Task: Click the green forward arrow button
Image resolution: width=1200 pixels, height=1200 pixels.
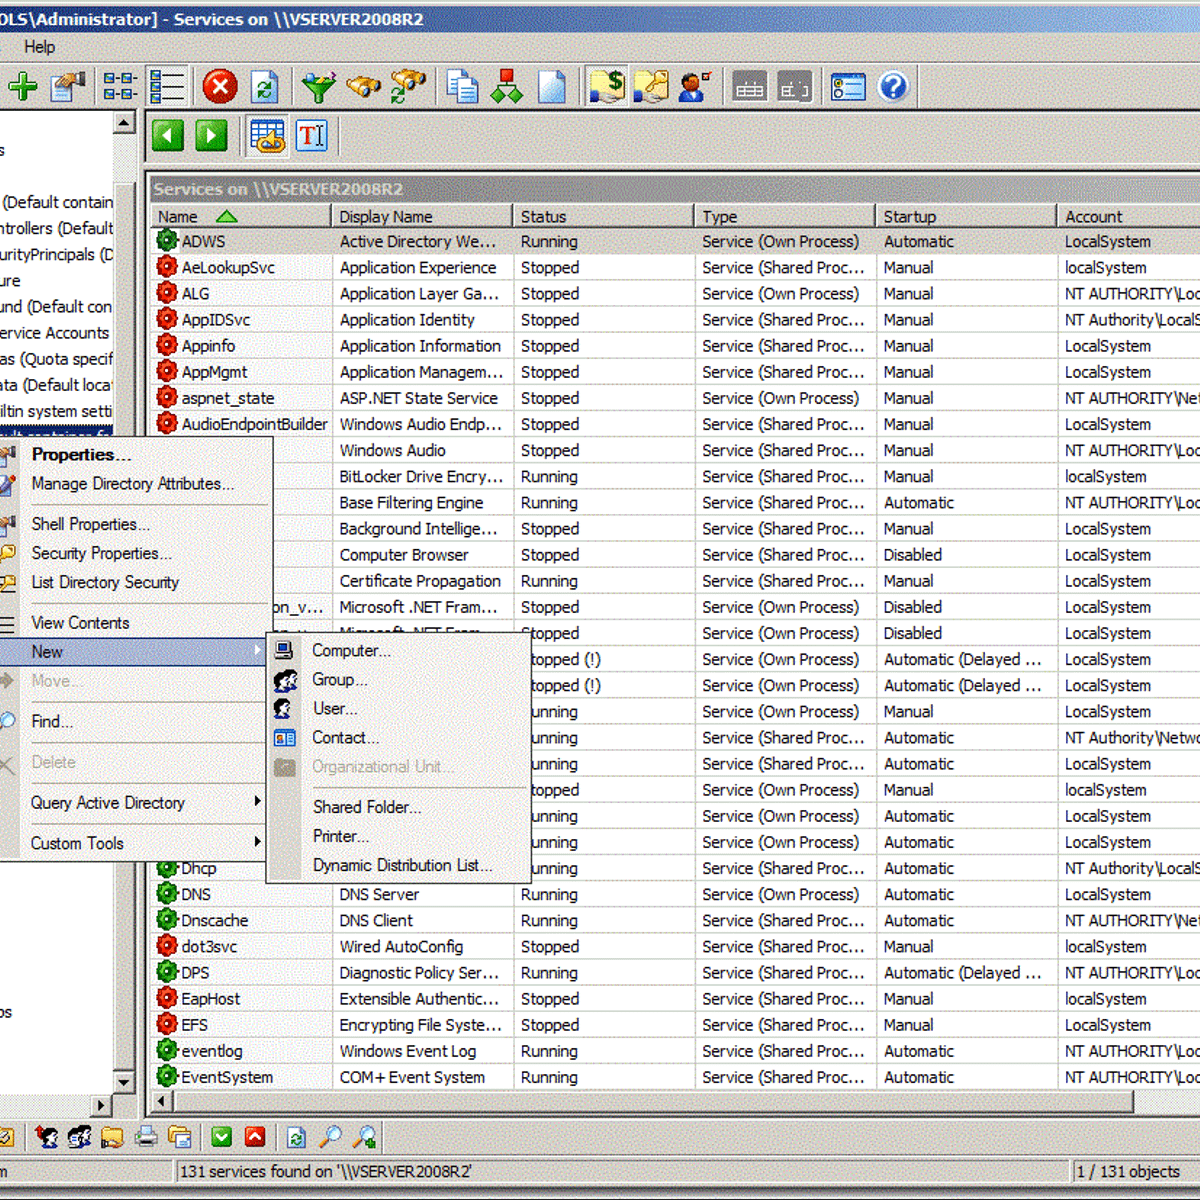Action: (211, 136)
